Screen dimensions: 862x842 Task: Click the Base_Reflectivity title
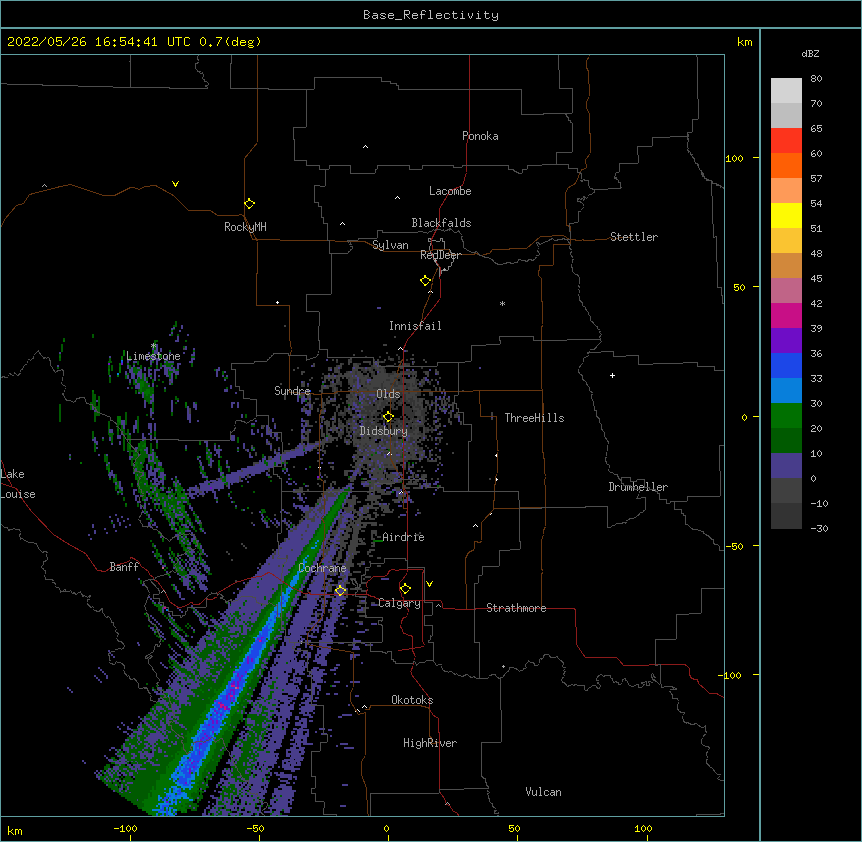tap(431, 15)
